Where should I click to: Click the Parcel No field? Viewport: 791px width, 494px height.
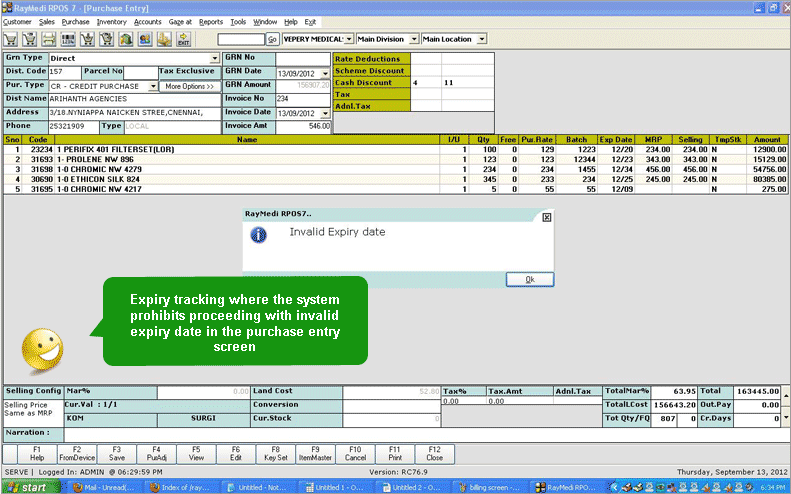click(141, 72)
